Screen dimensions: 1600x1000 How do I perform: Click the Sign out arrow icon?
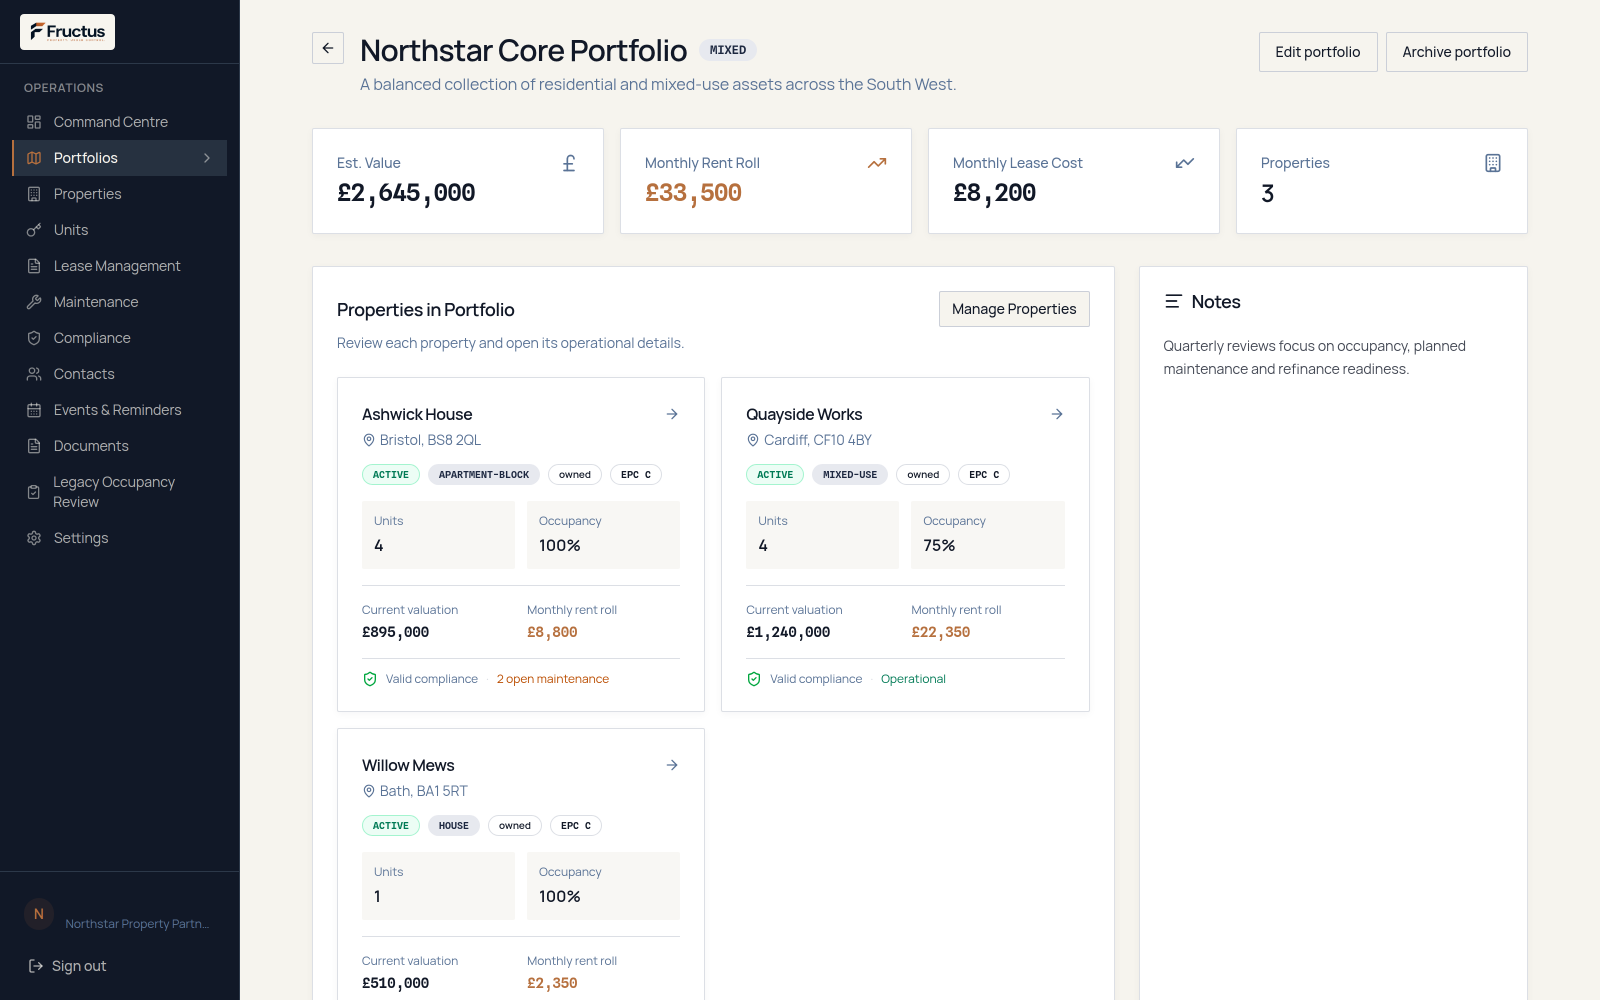(x=36, y=966)
